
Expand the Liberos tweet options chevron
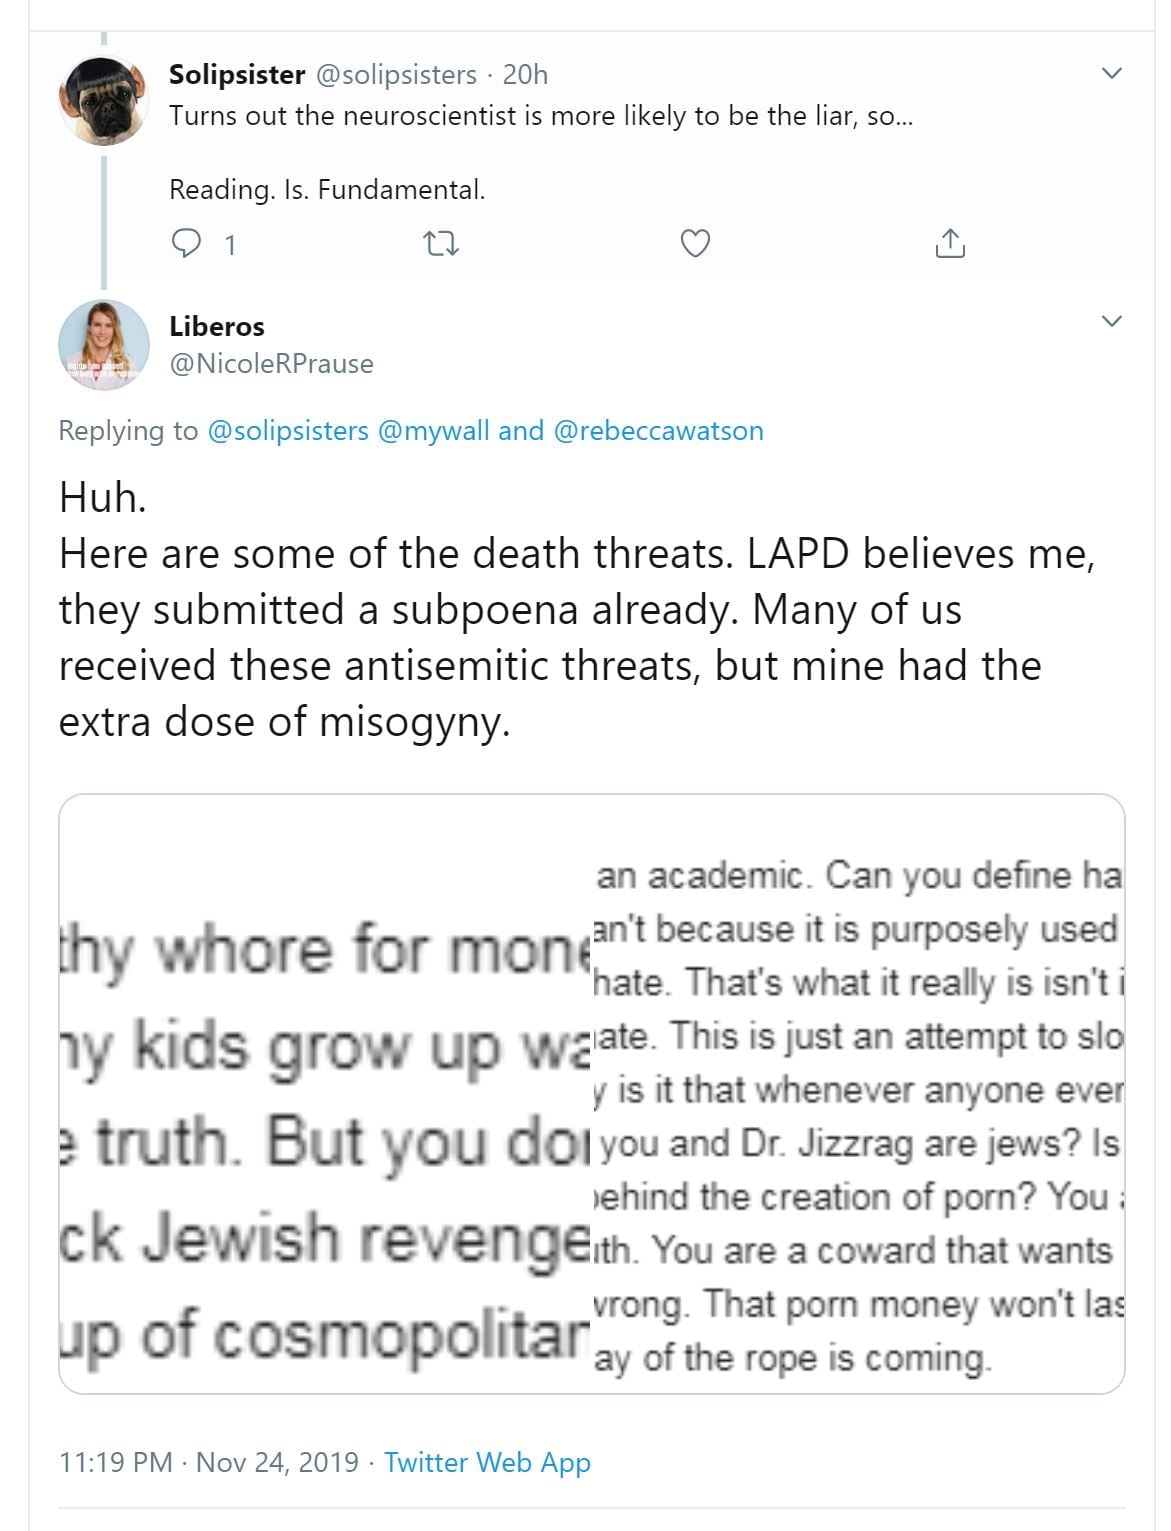pyautogui.click(x=1111, y=321)
